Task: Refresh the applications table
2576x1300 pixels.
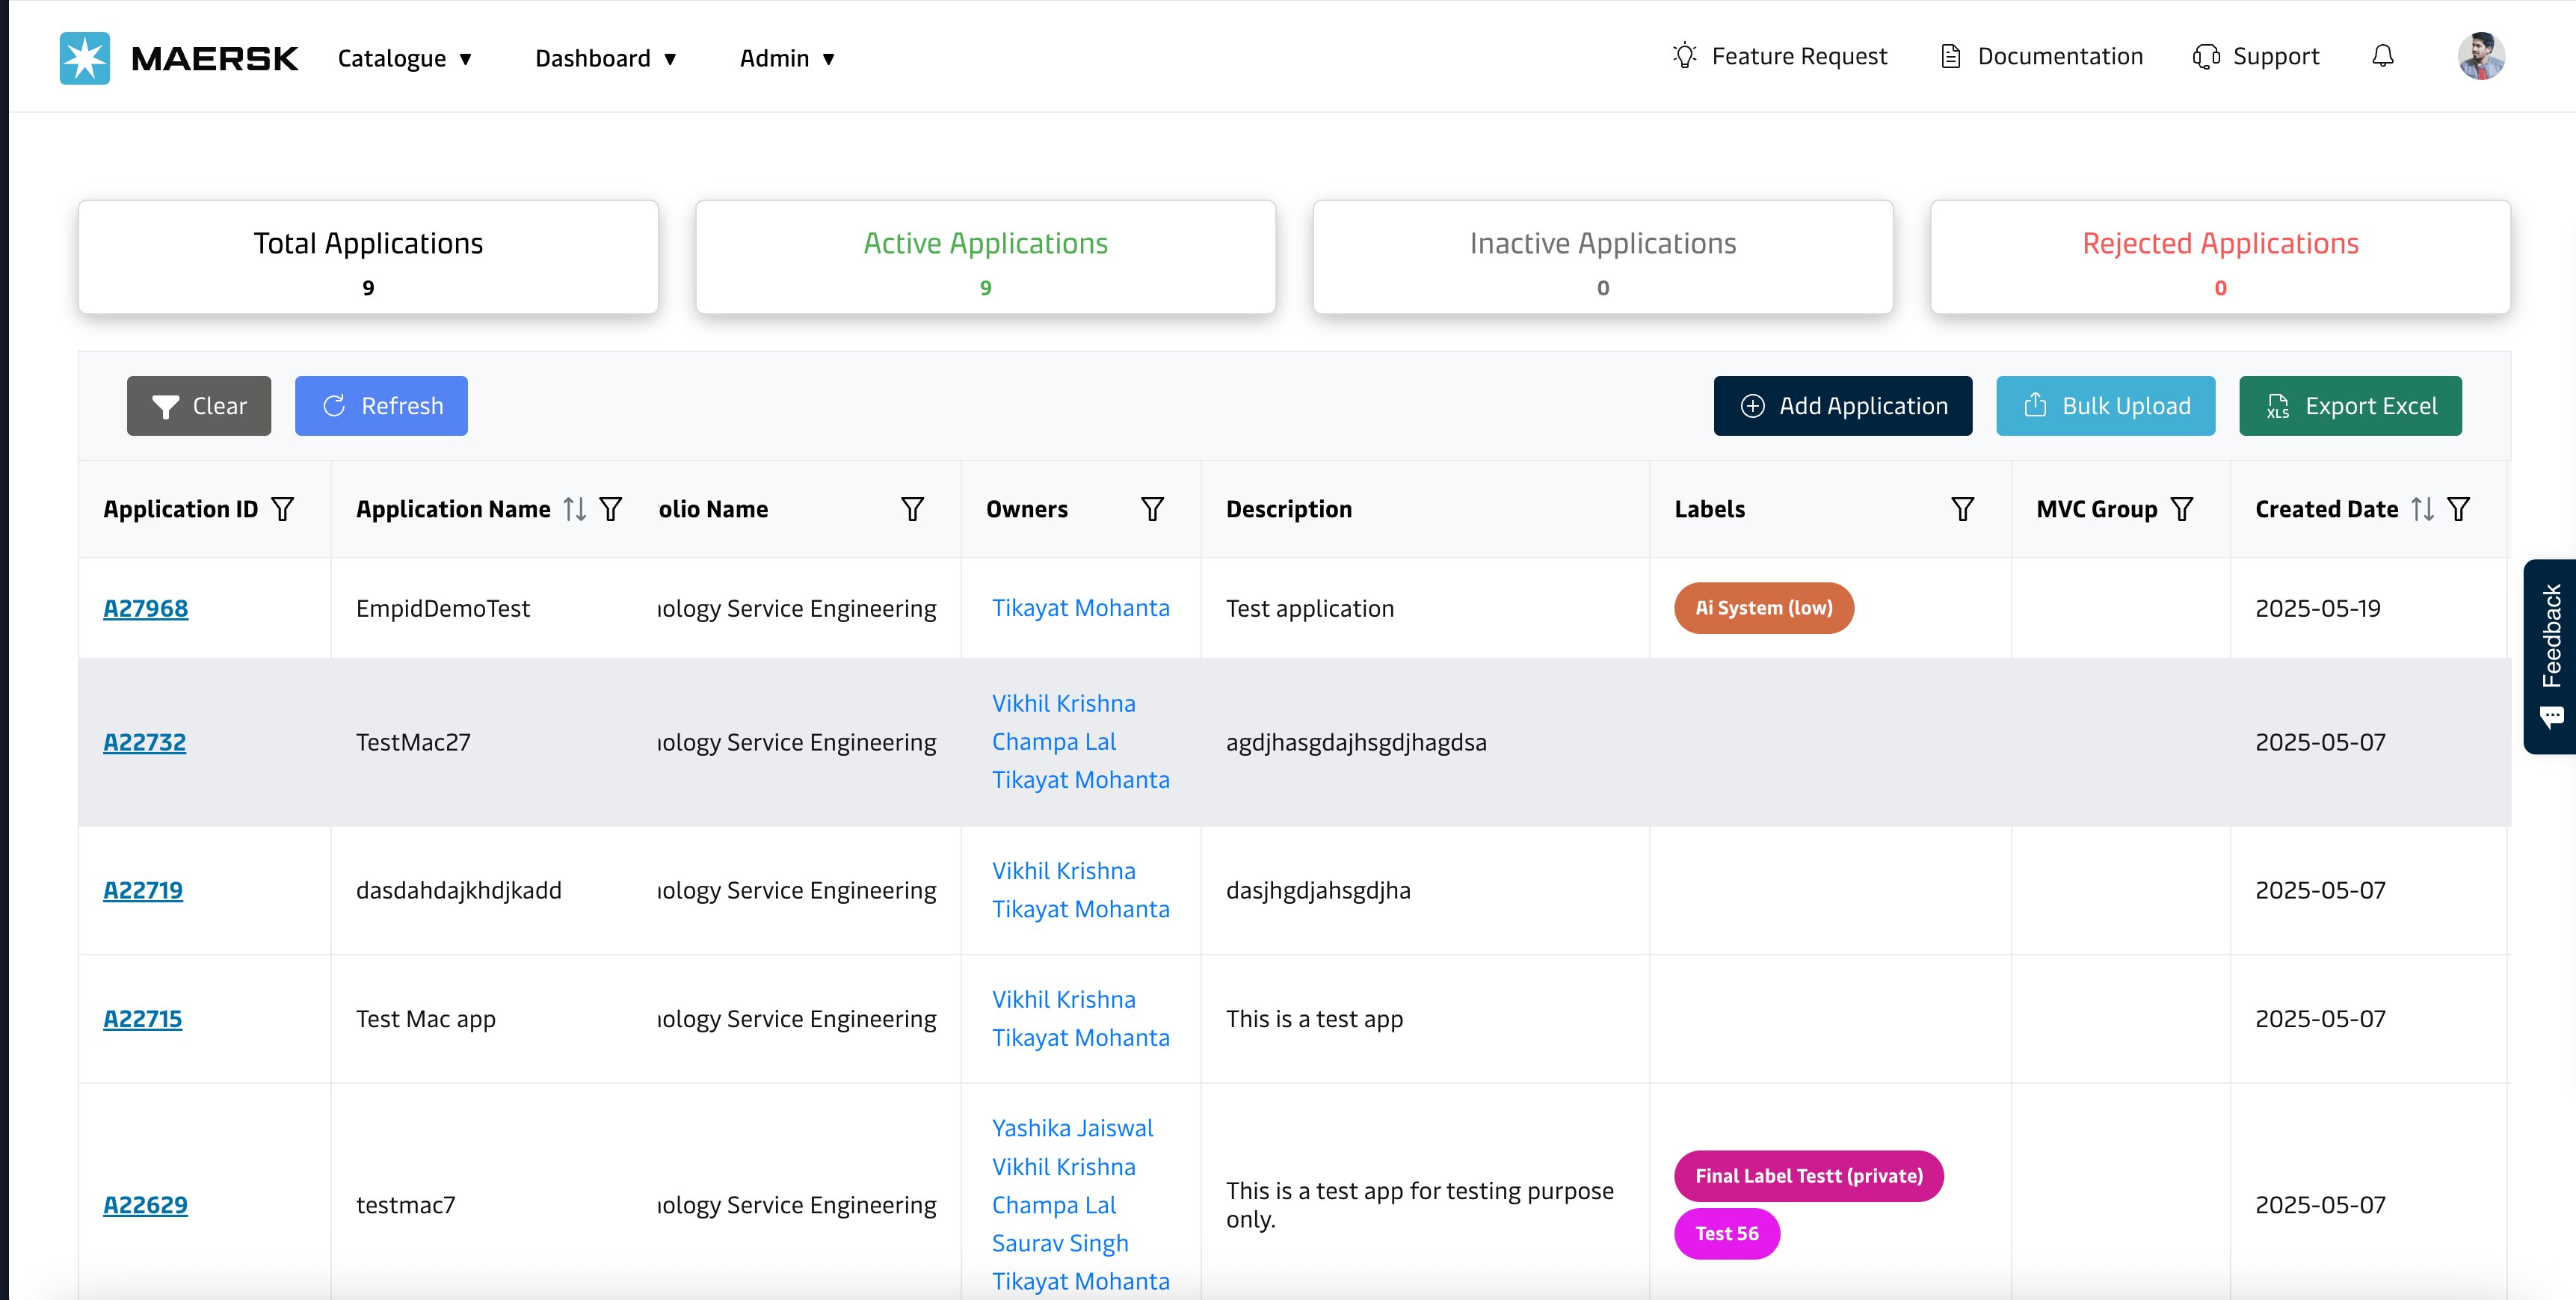Action: click(x=381, y=406)
